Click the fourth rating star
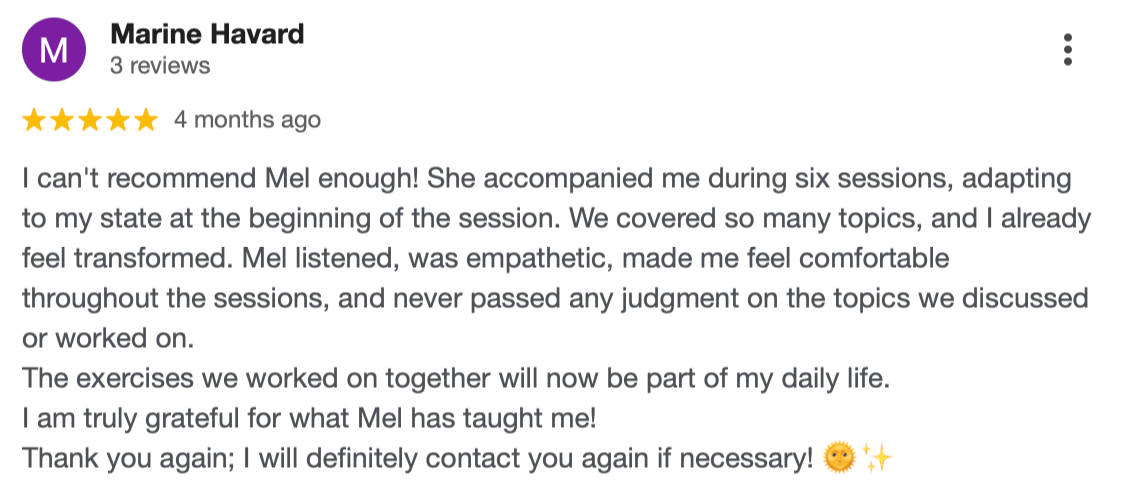The height and width of the screenshot is (494, 1130). point(118,120)
